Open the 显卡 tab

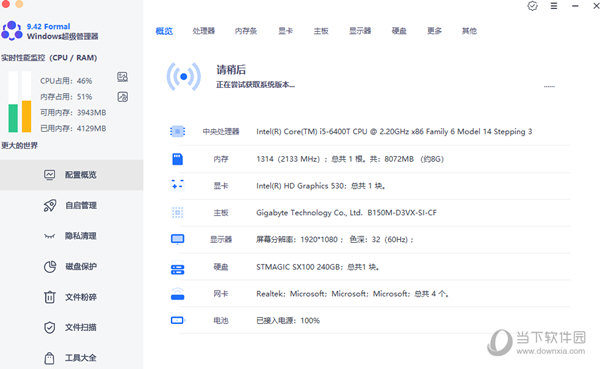pyautogui.click(x=285, y=31)
